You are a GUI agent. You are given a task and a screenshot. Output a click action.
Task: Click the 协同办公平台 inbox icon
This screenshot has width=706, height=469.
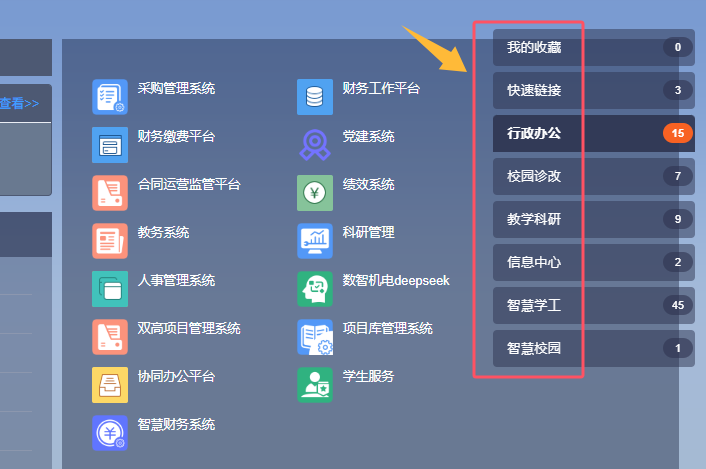[109, 385]
